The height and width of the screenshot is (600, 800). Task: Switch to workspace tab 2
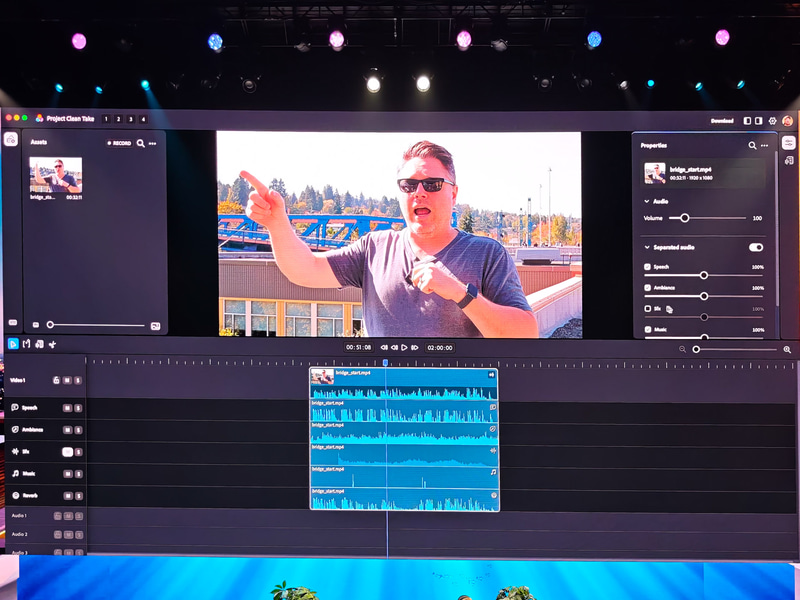118,119
